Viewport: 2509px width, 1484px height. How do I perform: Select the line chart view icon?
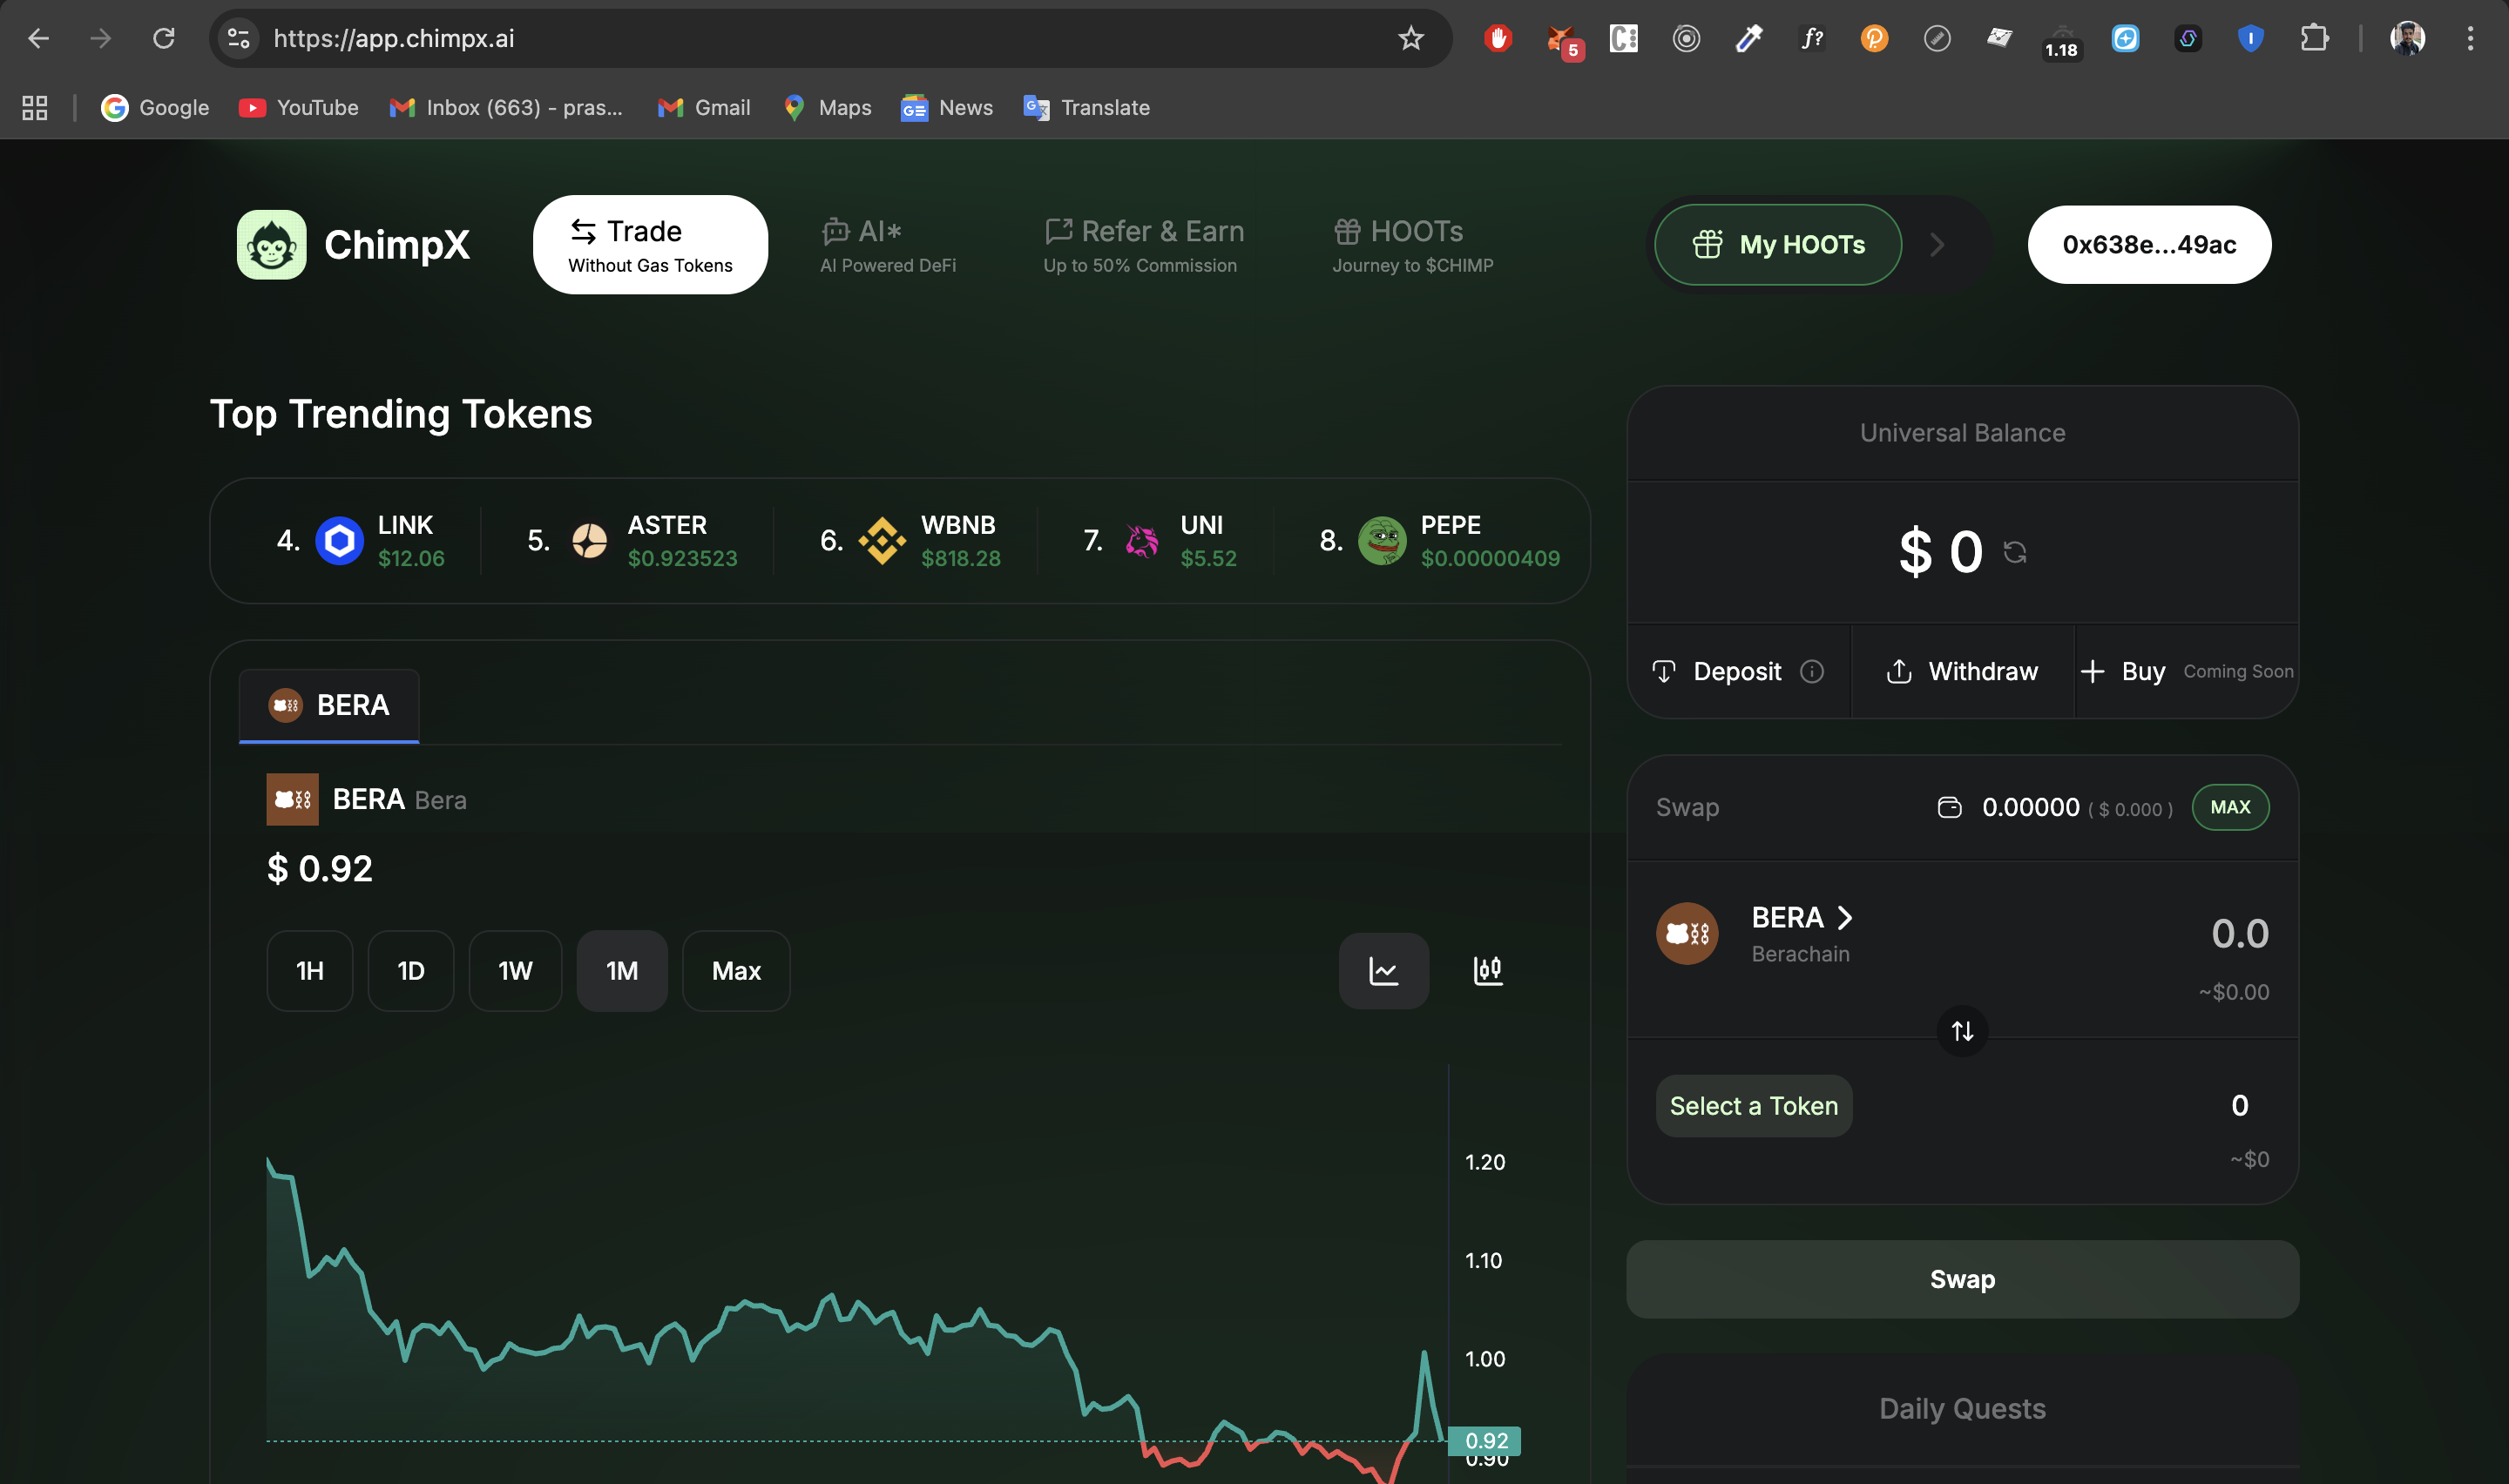coord(1384,970)
